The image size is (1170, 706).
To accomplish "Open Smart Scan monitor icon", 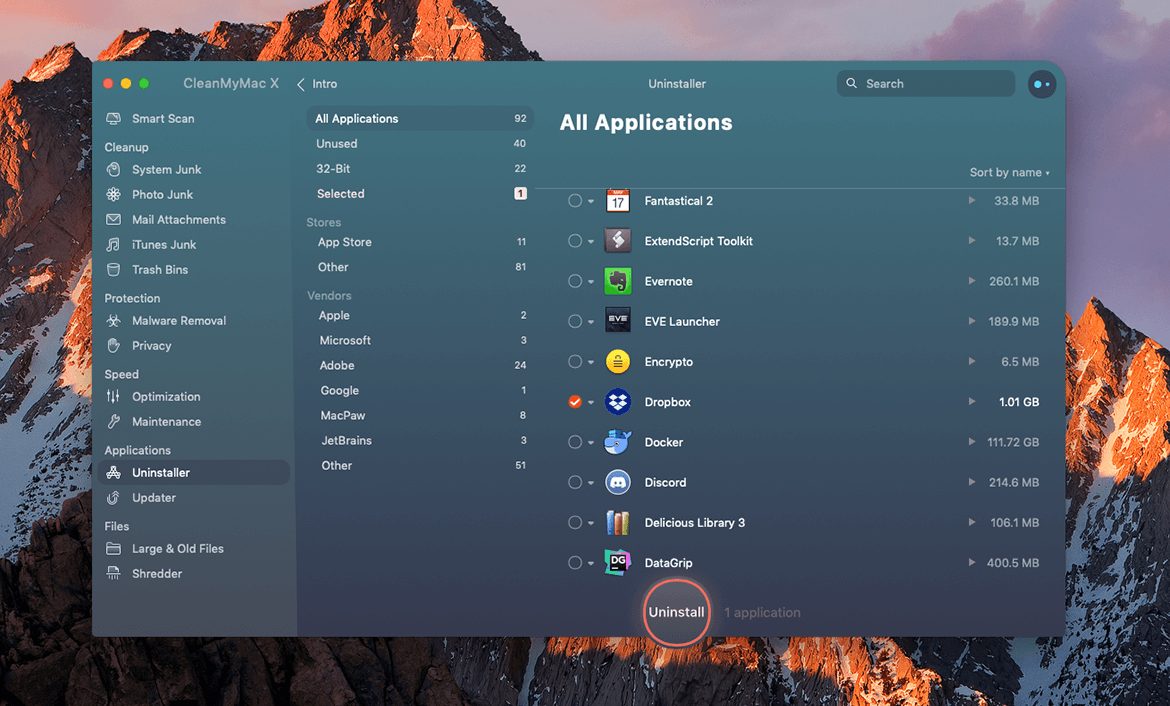I will point(113,119).
